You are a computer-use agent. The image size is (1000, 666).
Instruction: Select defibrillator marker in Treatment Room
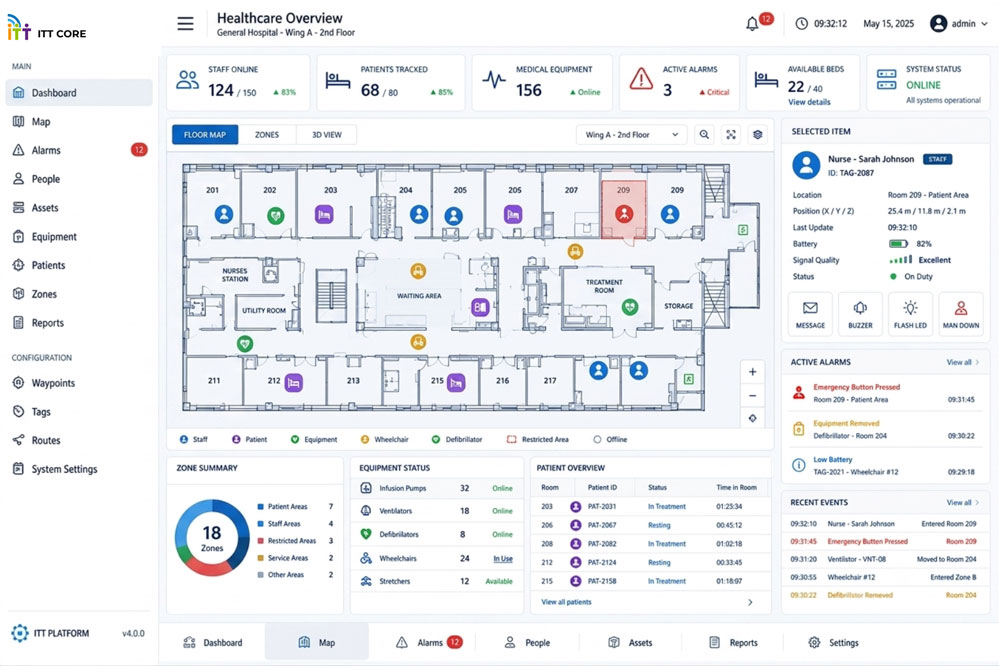630,307
